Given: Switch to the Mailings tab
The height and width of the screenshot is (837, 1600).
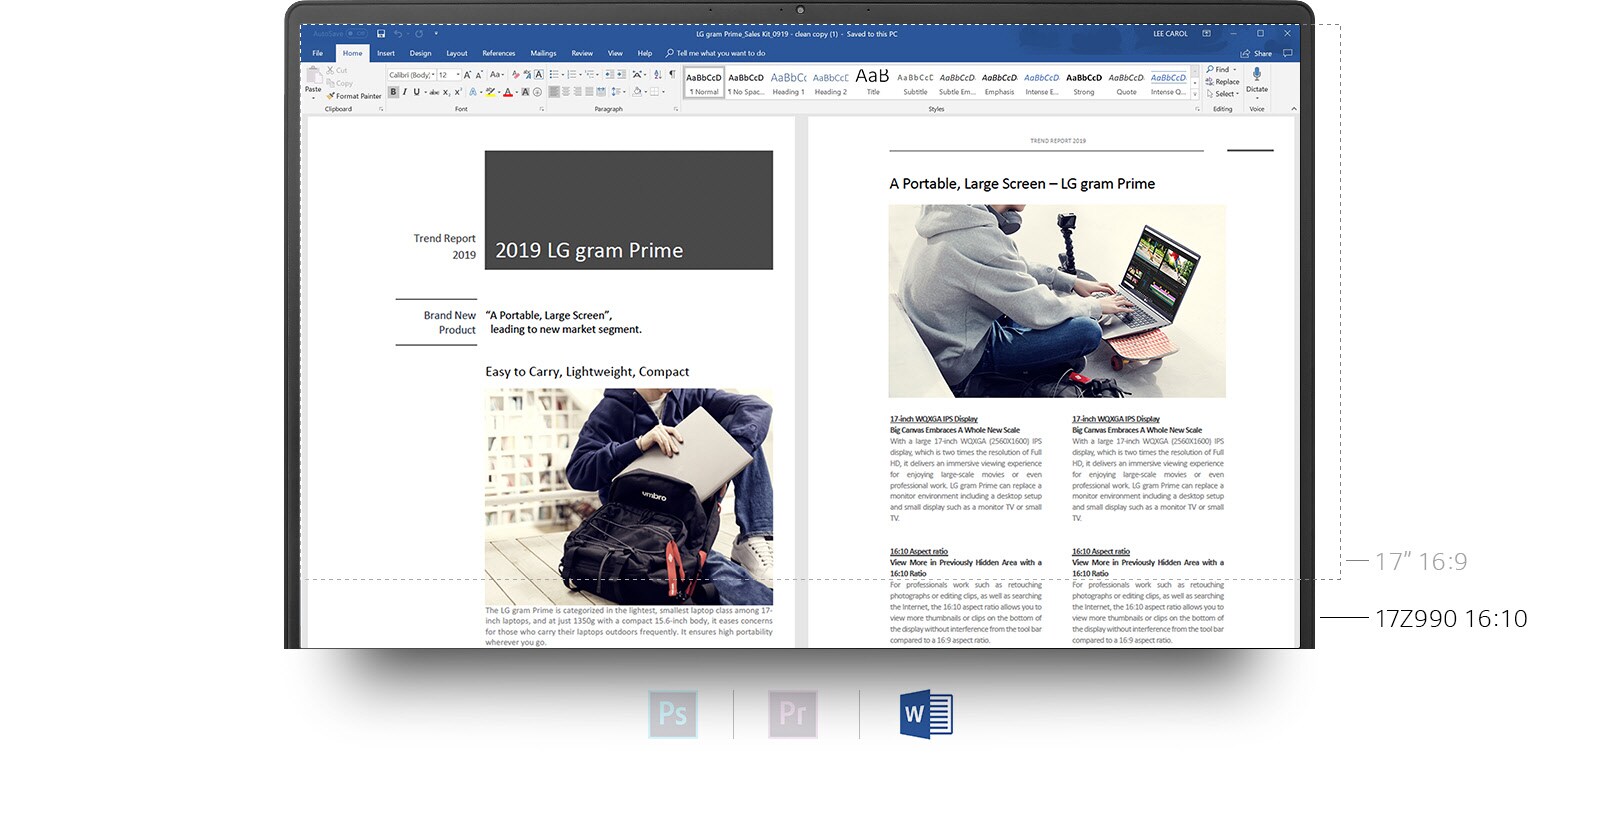Looking at the screenshot, I should 543,53.
